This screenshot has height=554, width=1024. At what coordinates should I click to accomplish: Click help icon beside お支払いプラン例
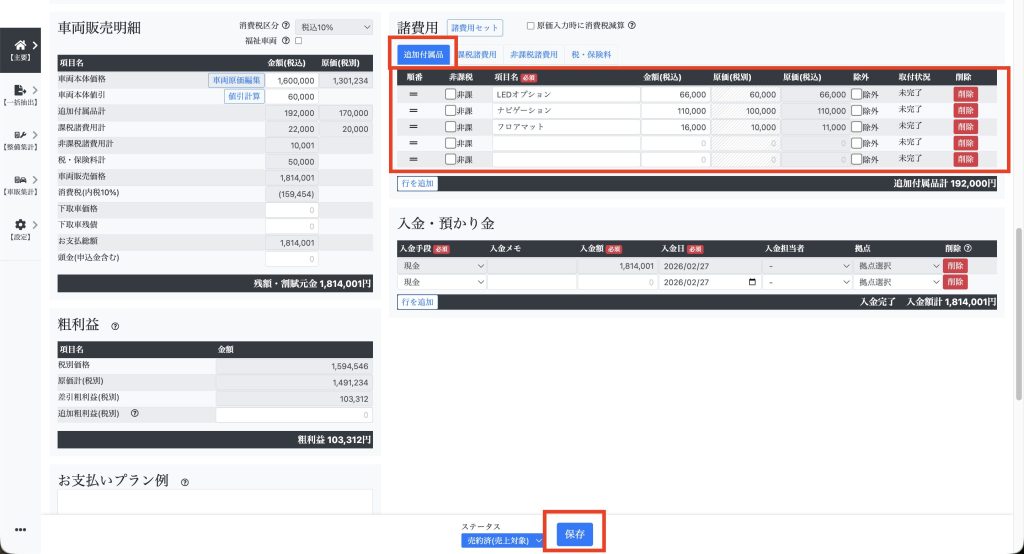click(184, 481)
